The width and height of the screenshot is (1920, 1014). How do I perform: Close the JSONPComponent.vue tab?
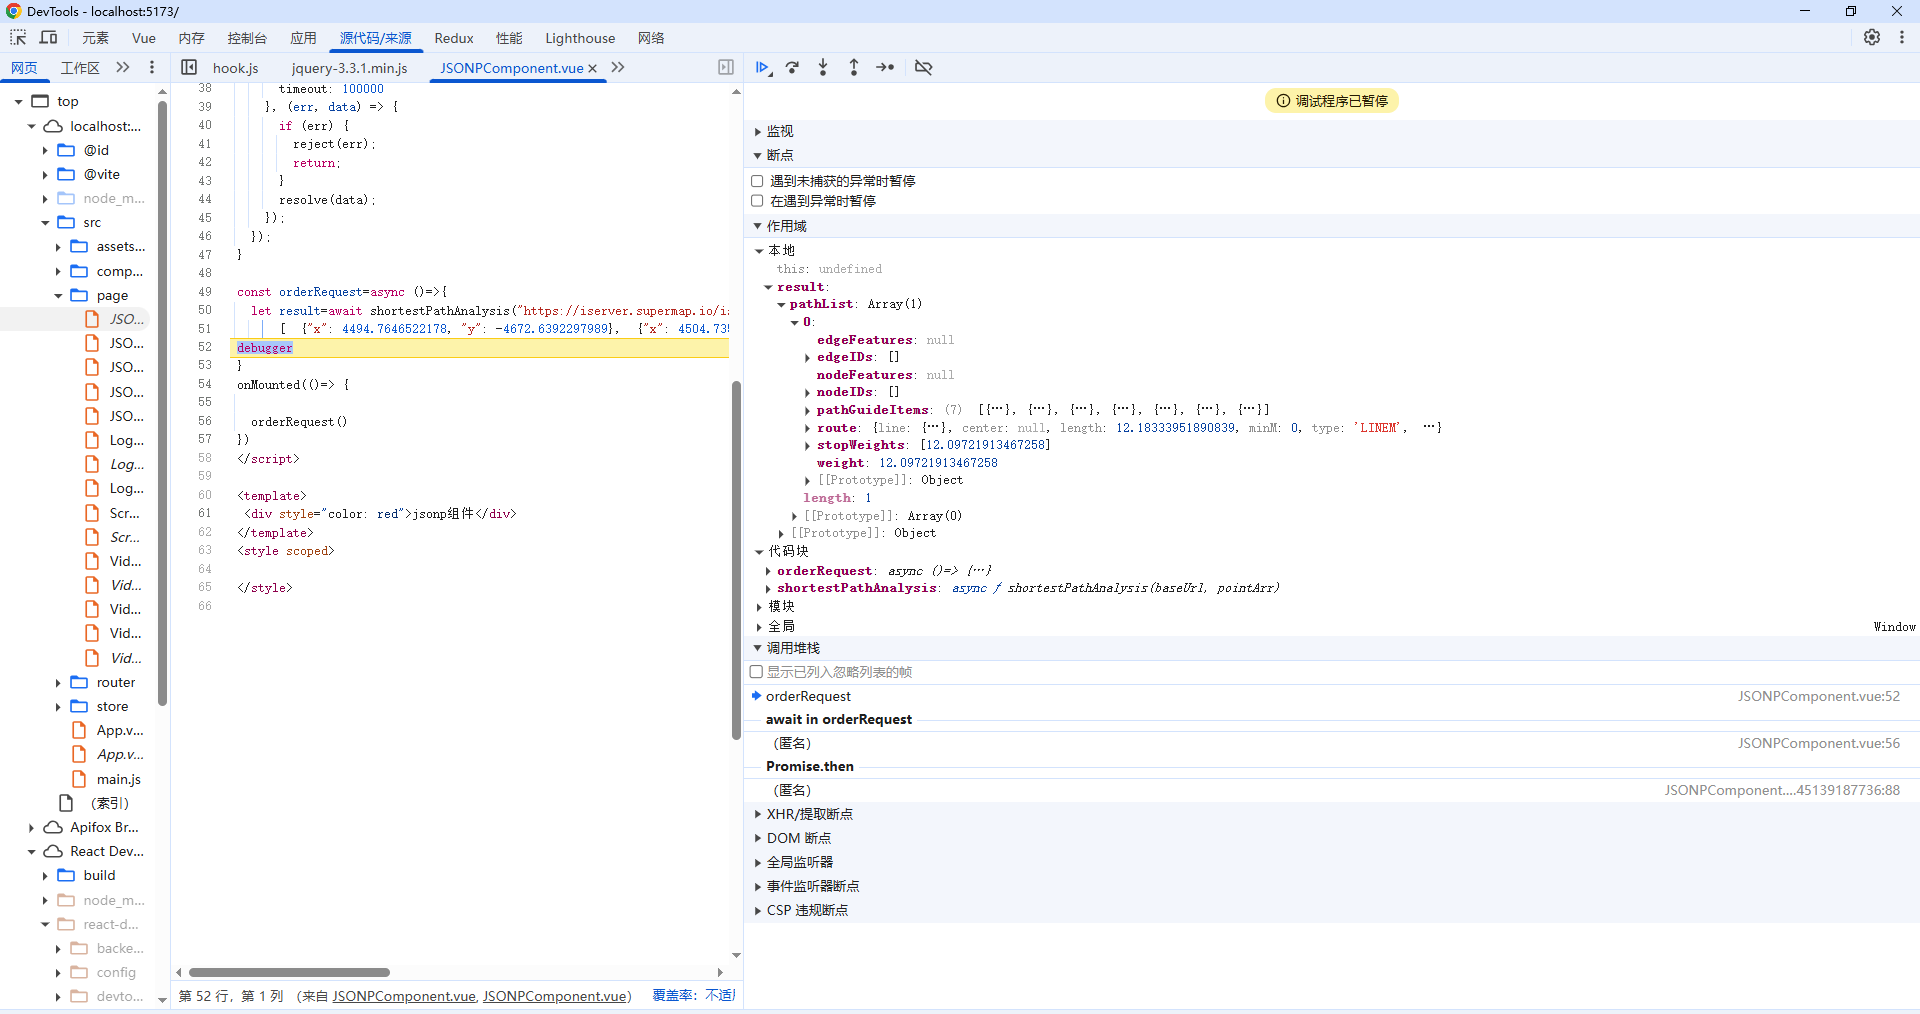593,68
